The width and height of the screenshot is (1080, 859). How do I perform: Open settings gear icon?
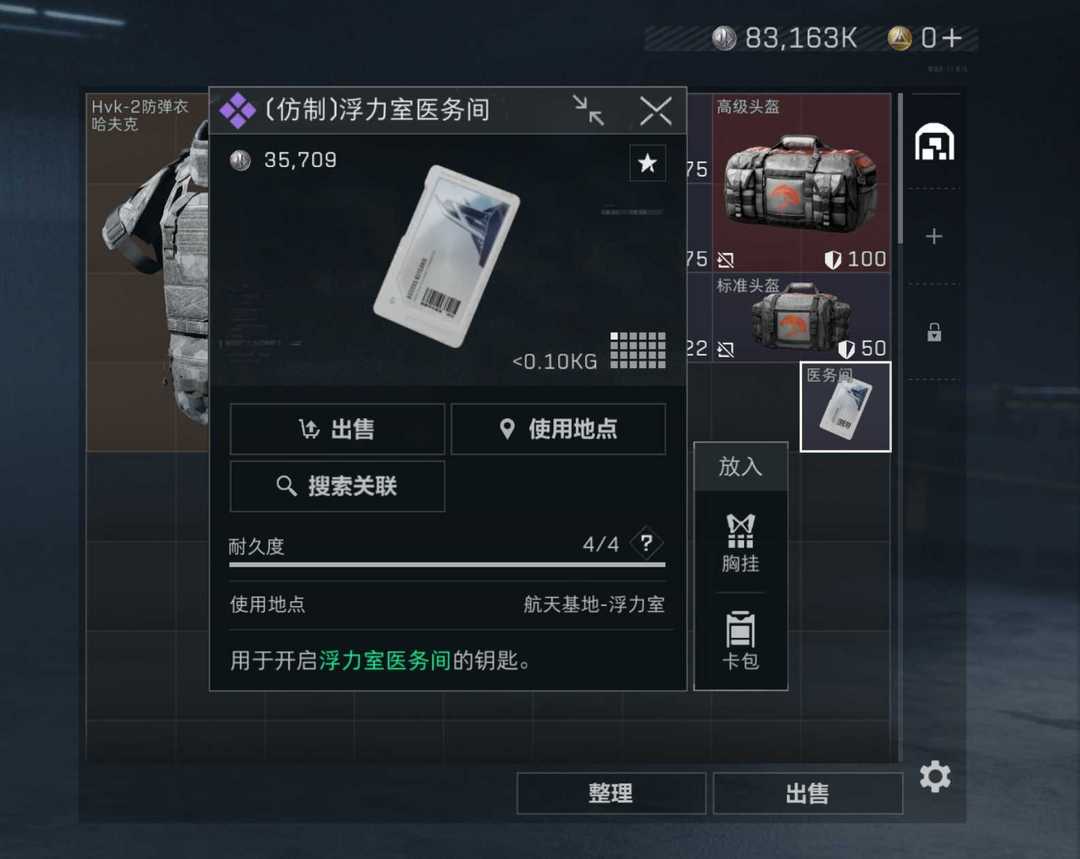click(x=935, y=777)
